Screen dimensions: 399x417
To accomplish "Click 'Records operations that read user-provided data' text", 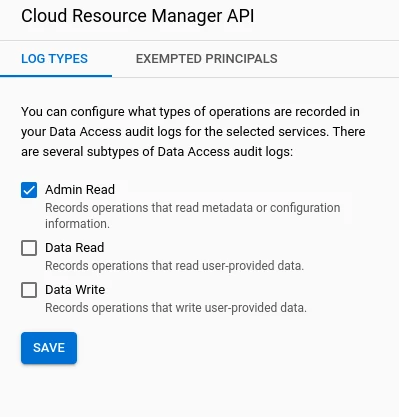I will (174, 266).
